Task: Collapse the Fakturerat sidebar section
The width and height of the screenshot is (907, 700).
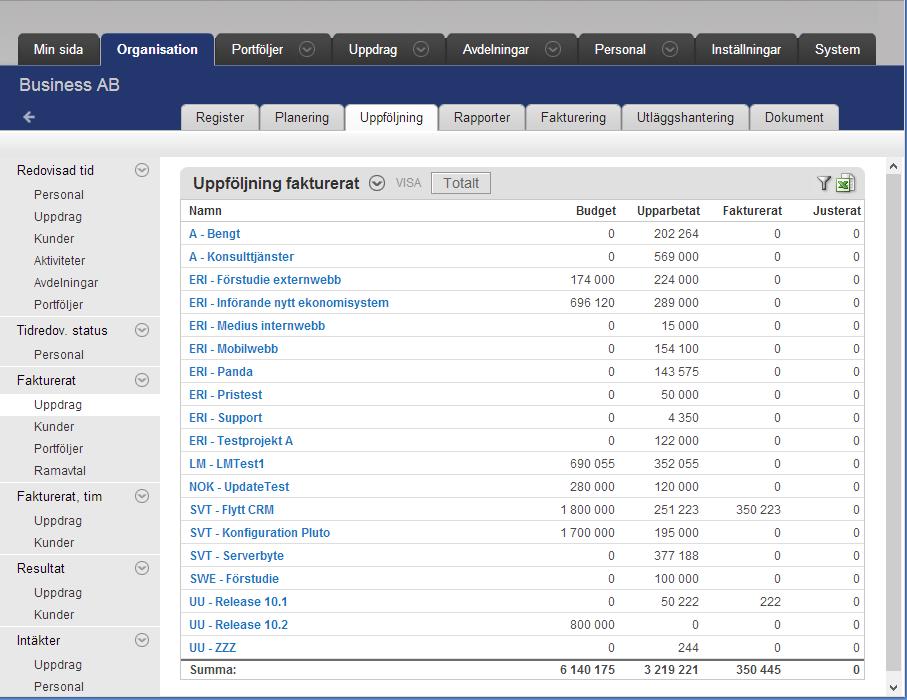Action: (142, 380)
